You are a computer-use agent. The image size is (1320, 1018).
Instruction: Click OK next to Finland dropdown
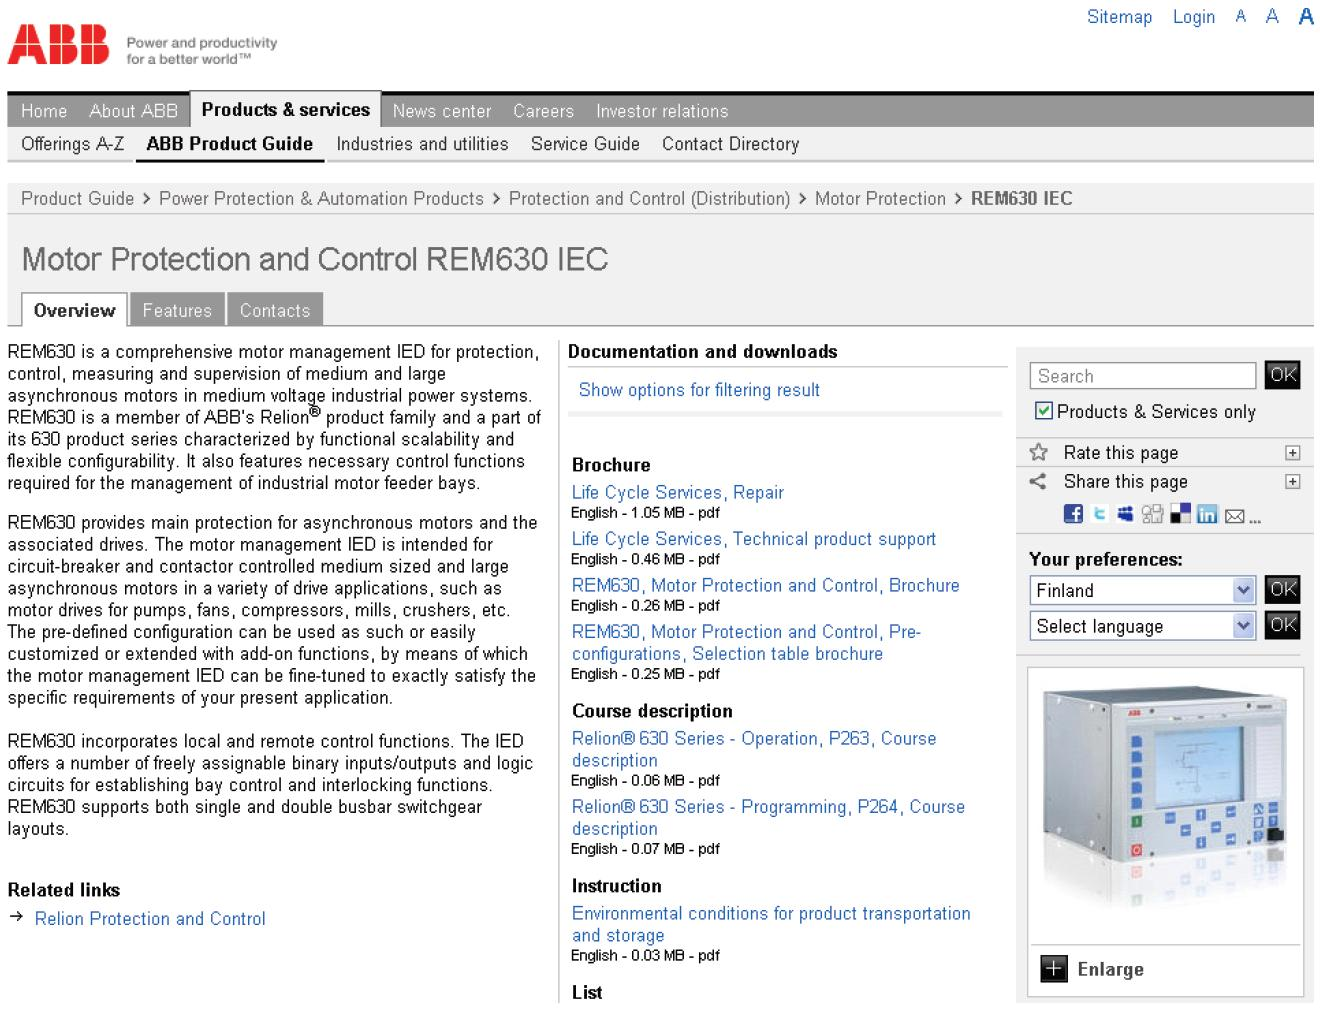pos(1282,589)
